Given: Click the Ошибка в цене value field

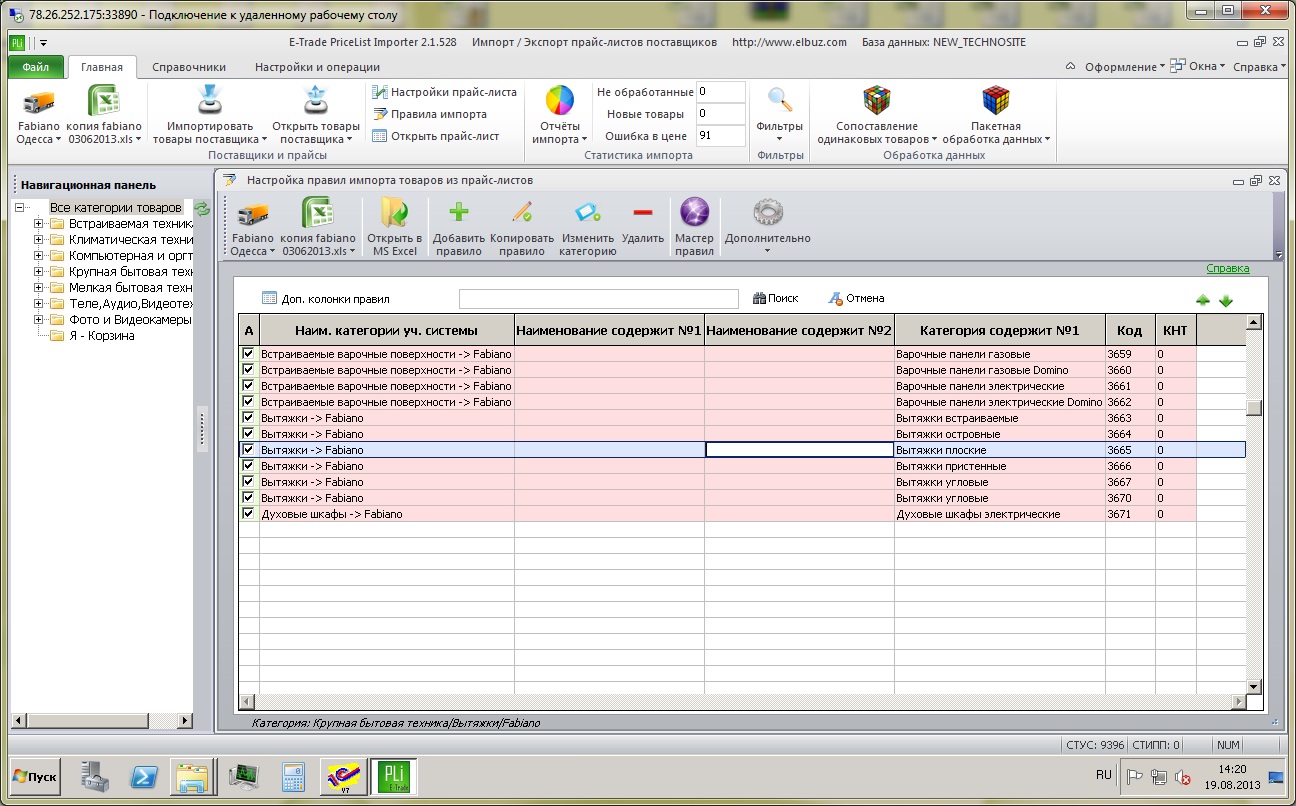Looking at the screenshot, I should [721, 136].
